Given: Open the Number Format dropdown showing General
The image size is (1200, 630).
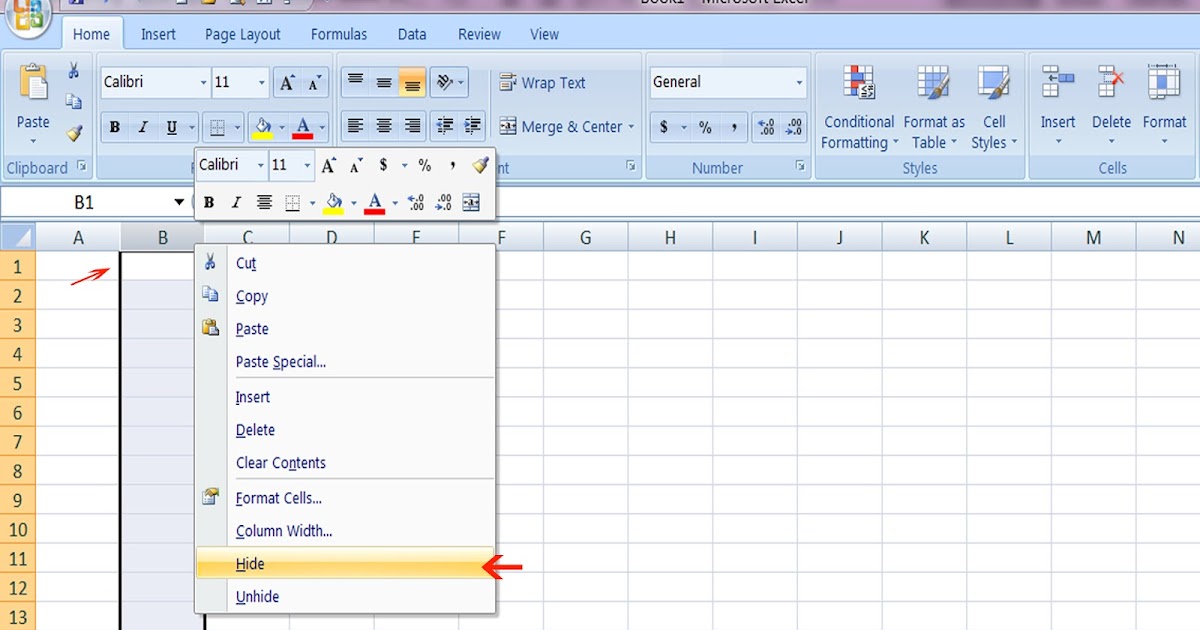Looking at the screenshot, I should point(727,82).
